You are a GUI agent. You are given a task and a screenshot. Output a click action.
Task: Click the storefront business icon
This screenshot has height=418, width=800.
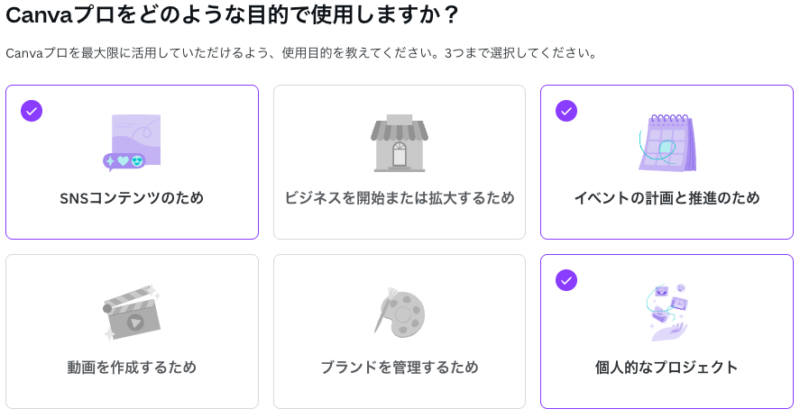point(399,142)
